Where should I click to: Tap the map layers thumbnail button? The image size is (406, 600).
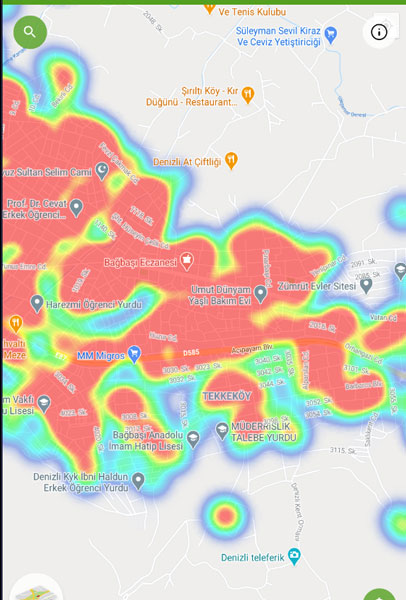36,589
